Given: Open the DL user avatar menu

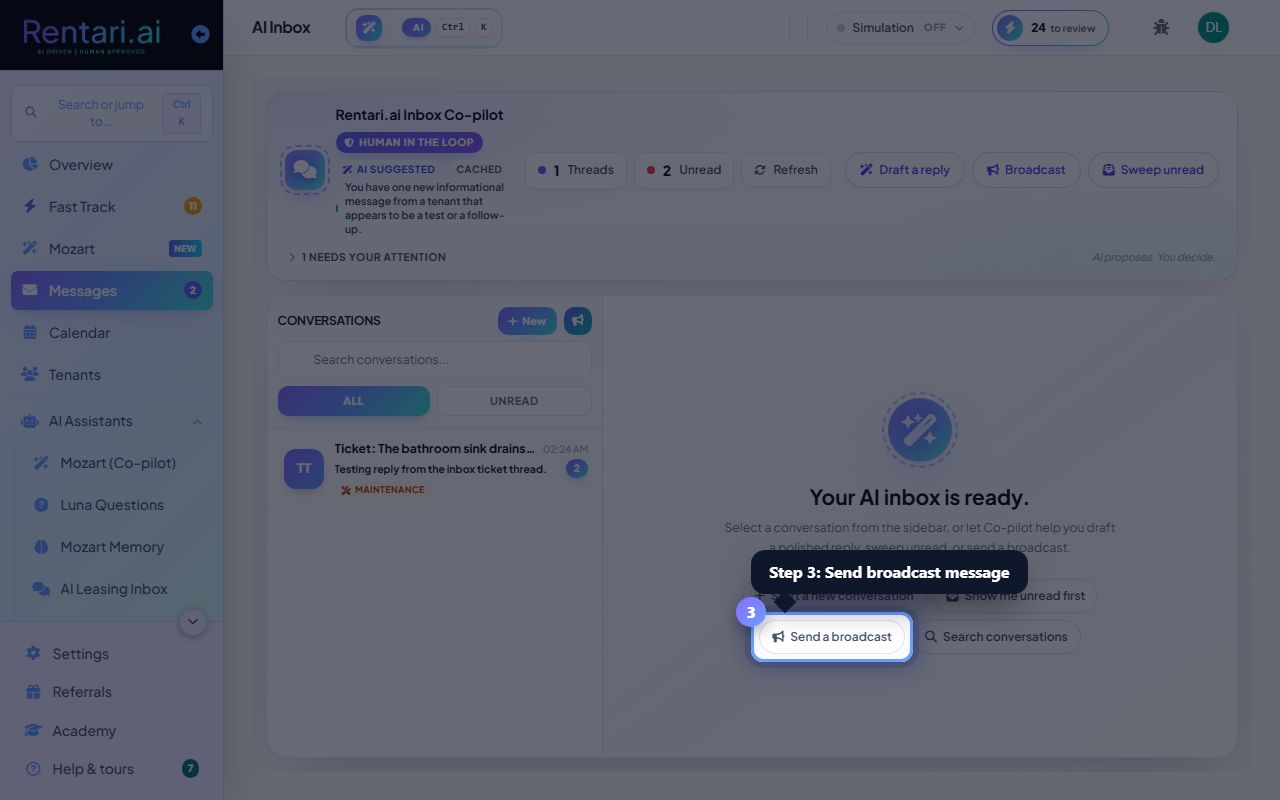Looking at the screenshot, I should pos(1213,28).
